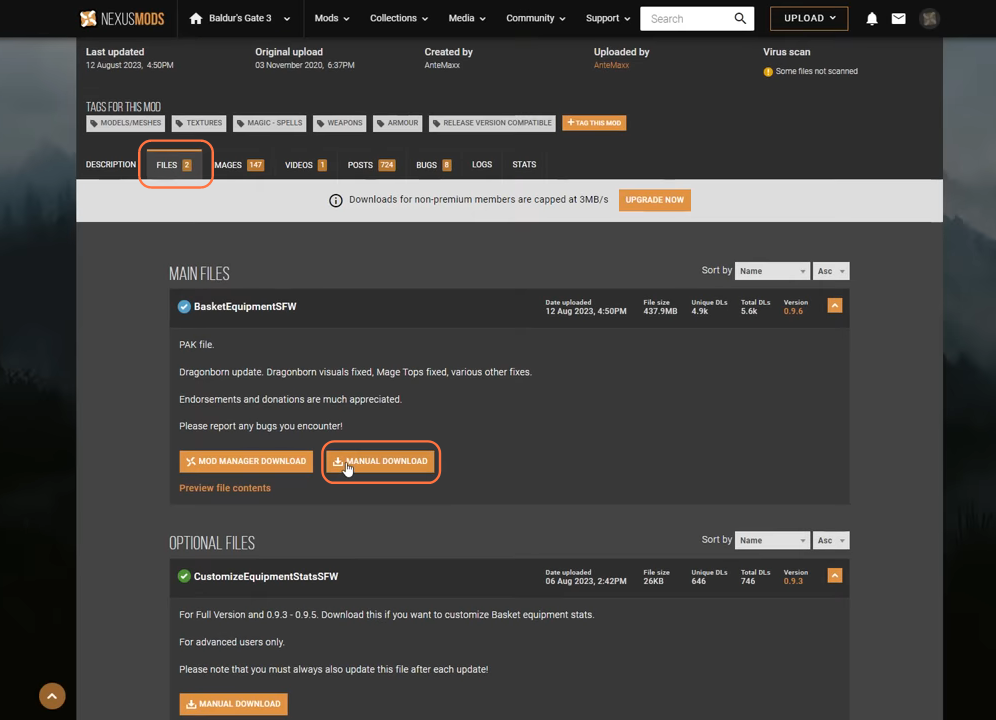Open Optional Files Asc order dropdown
Image resolution: width=996 pixels, height=720 pixels.
point(831,541)
